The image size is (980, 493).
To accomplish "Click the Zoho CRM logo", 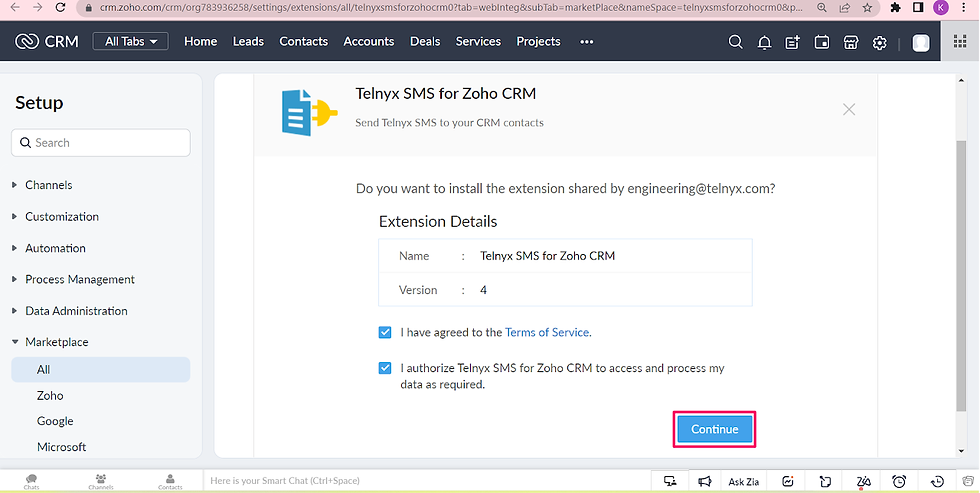I will point(47,41).
